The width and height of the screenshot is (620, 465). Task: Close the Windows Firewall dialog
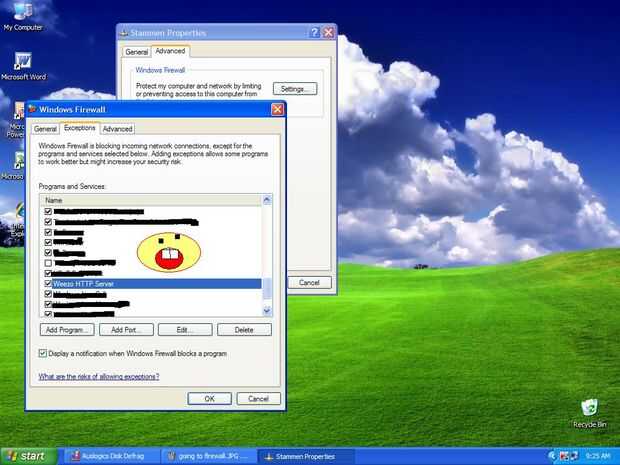pos(278,109)
